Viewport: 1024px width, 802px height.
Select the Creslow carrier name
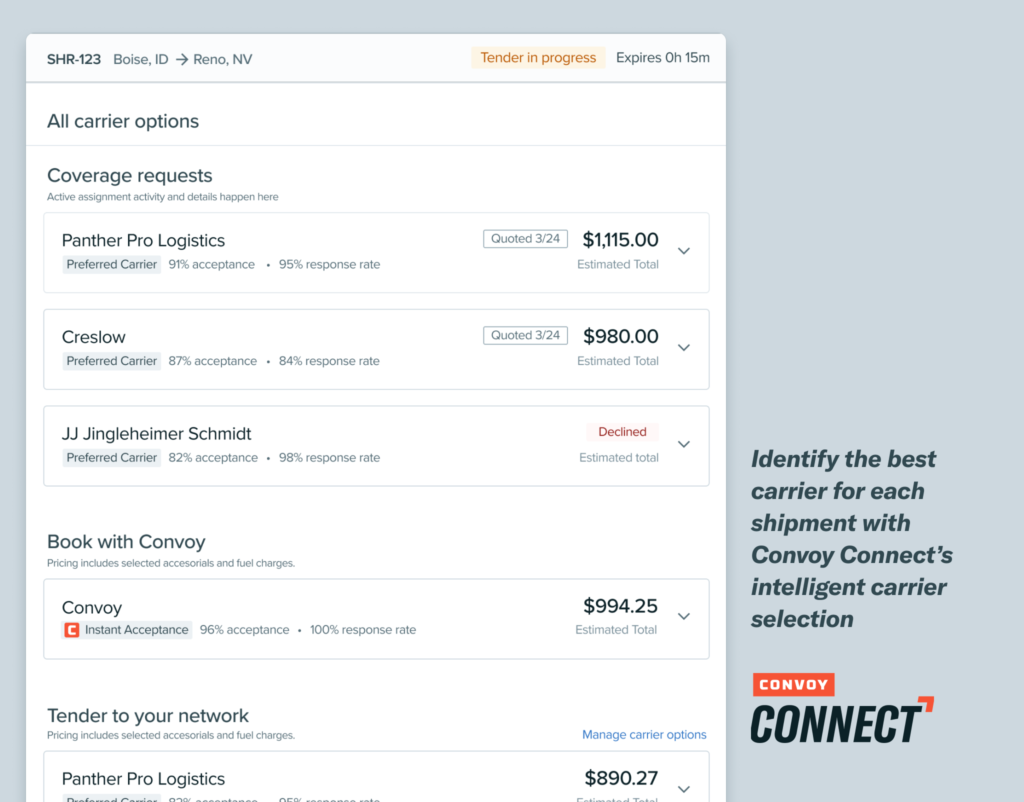(x=94, y=337)
